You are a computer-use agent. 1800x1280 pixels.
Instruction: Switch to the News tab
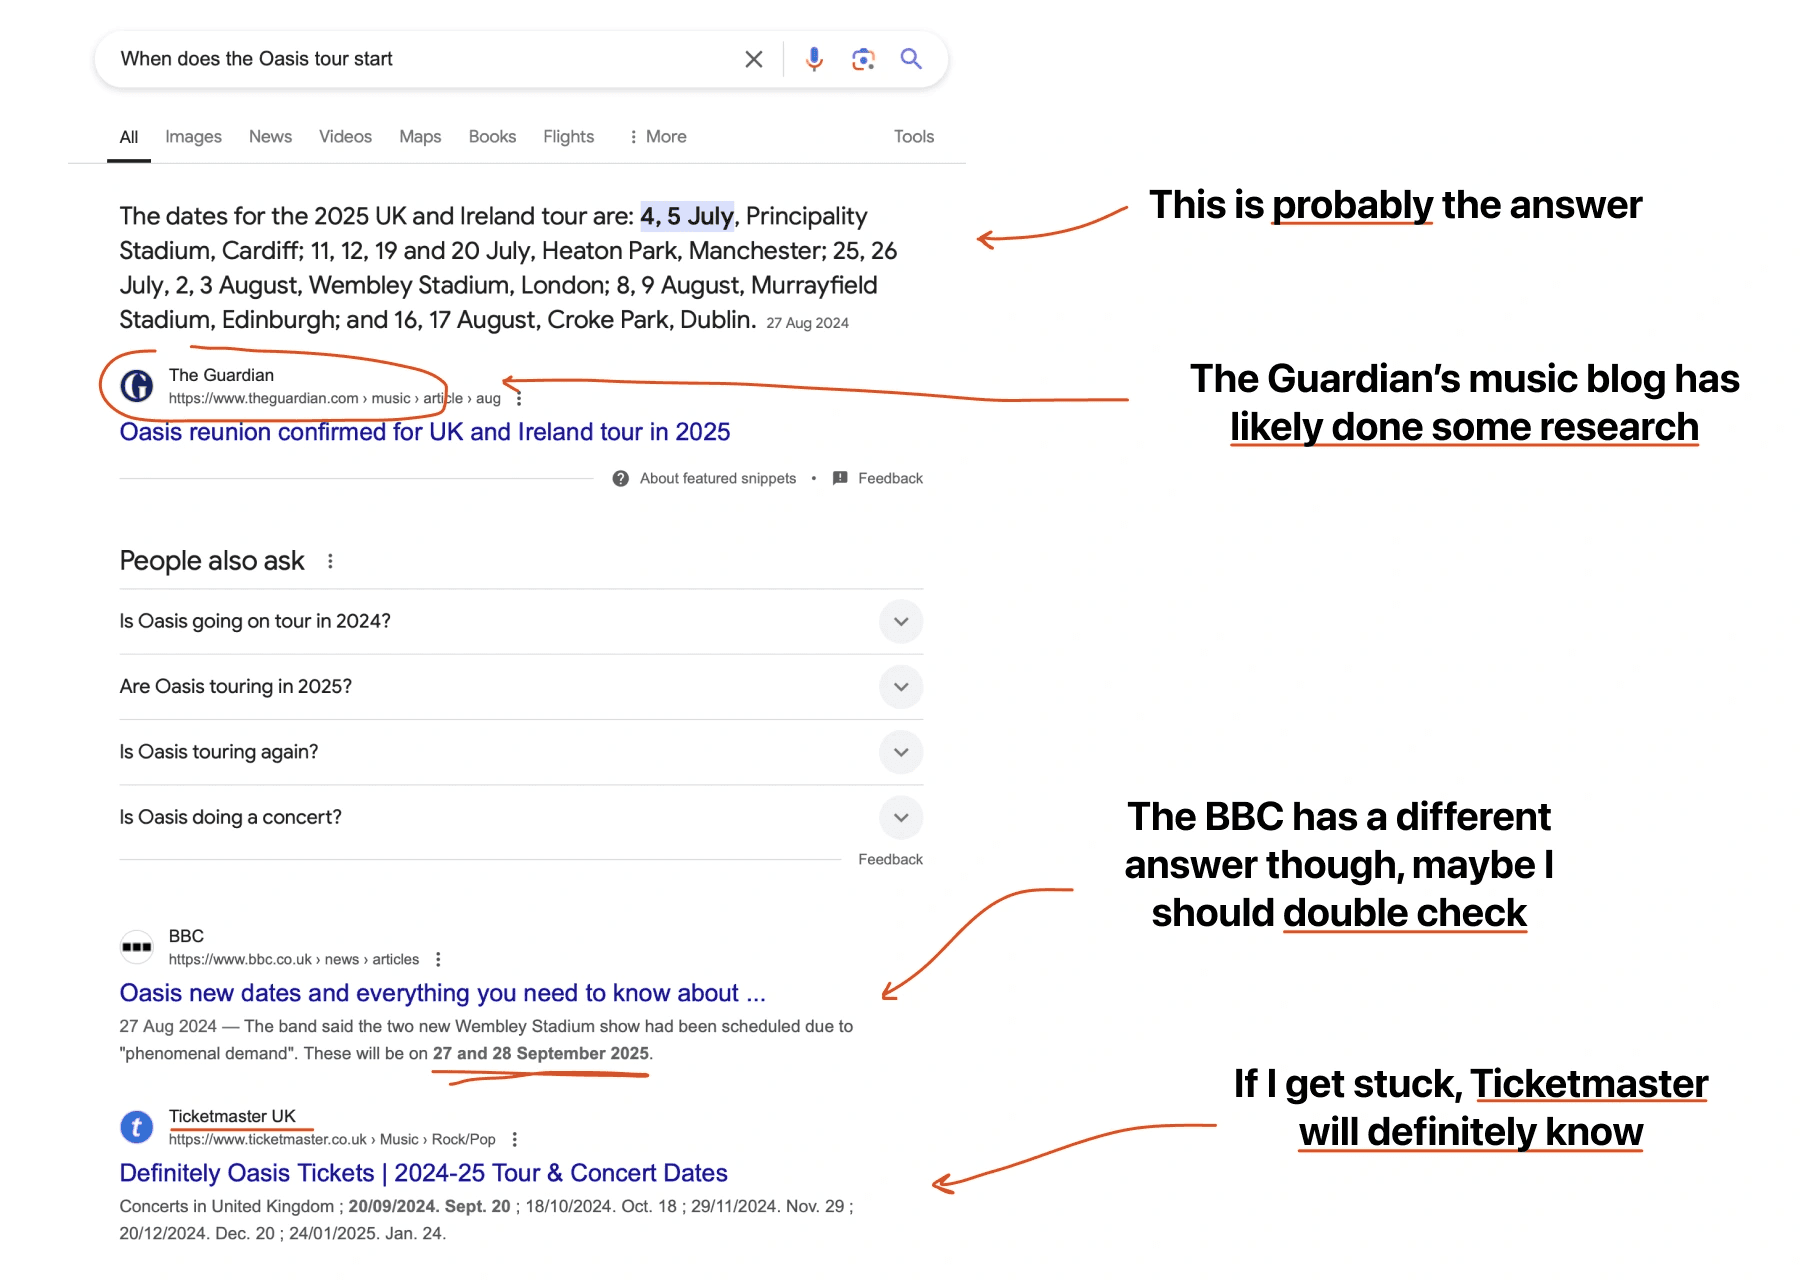(x=270, y=137)
